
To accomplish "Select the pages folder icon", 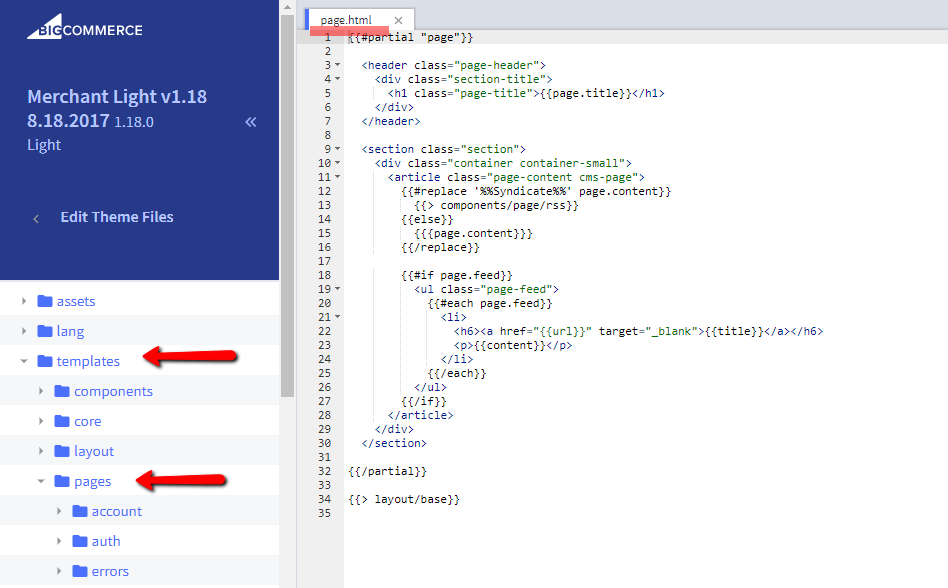I will [62, 480].
